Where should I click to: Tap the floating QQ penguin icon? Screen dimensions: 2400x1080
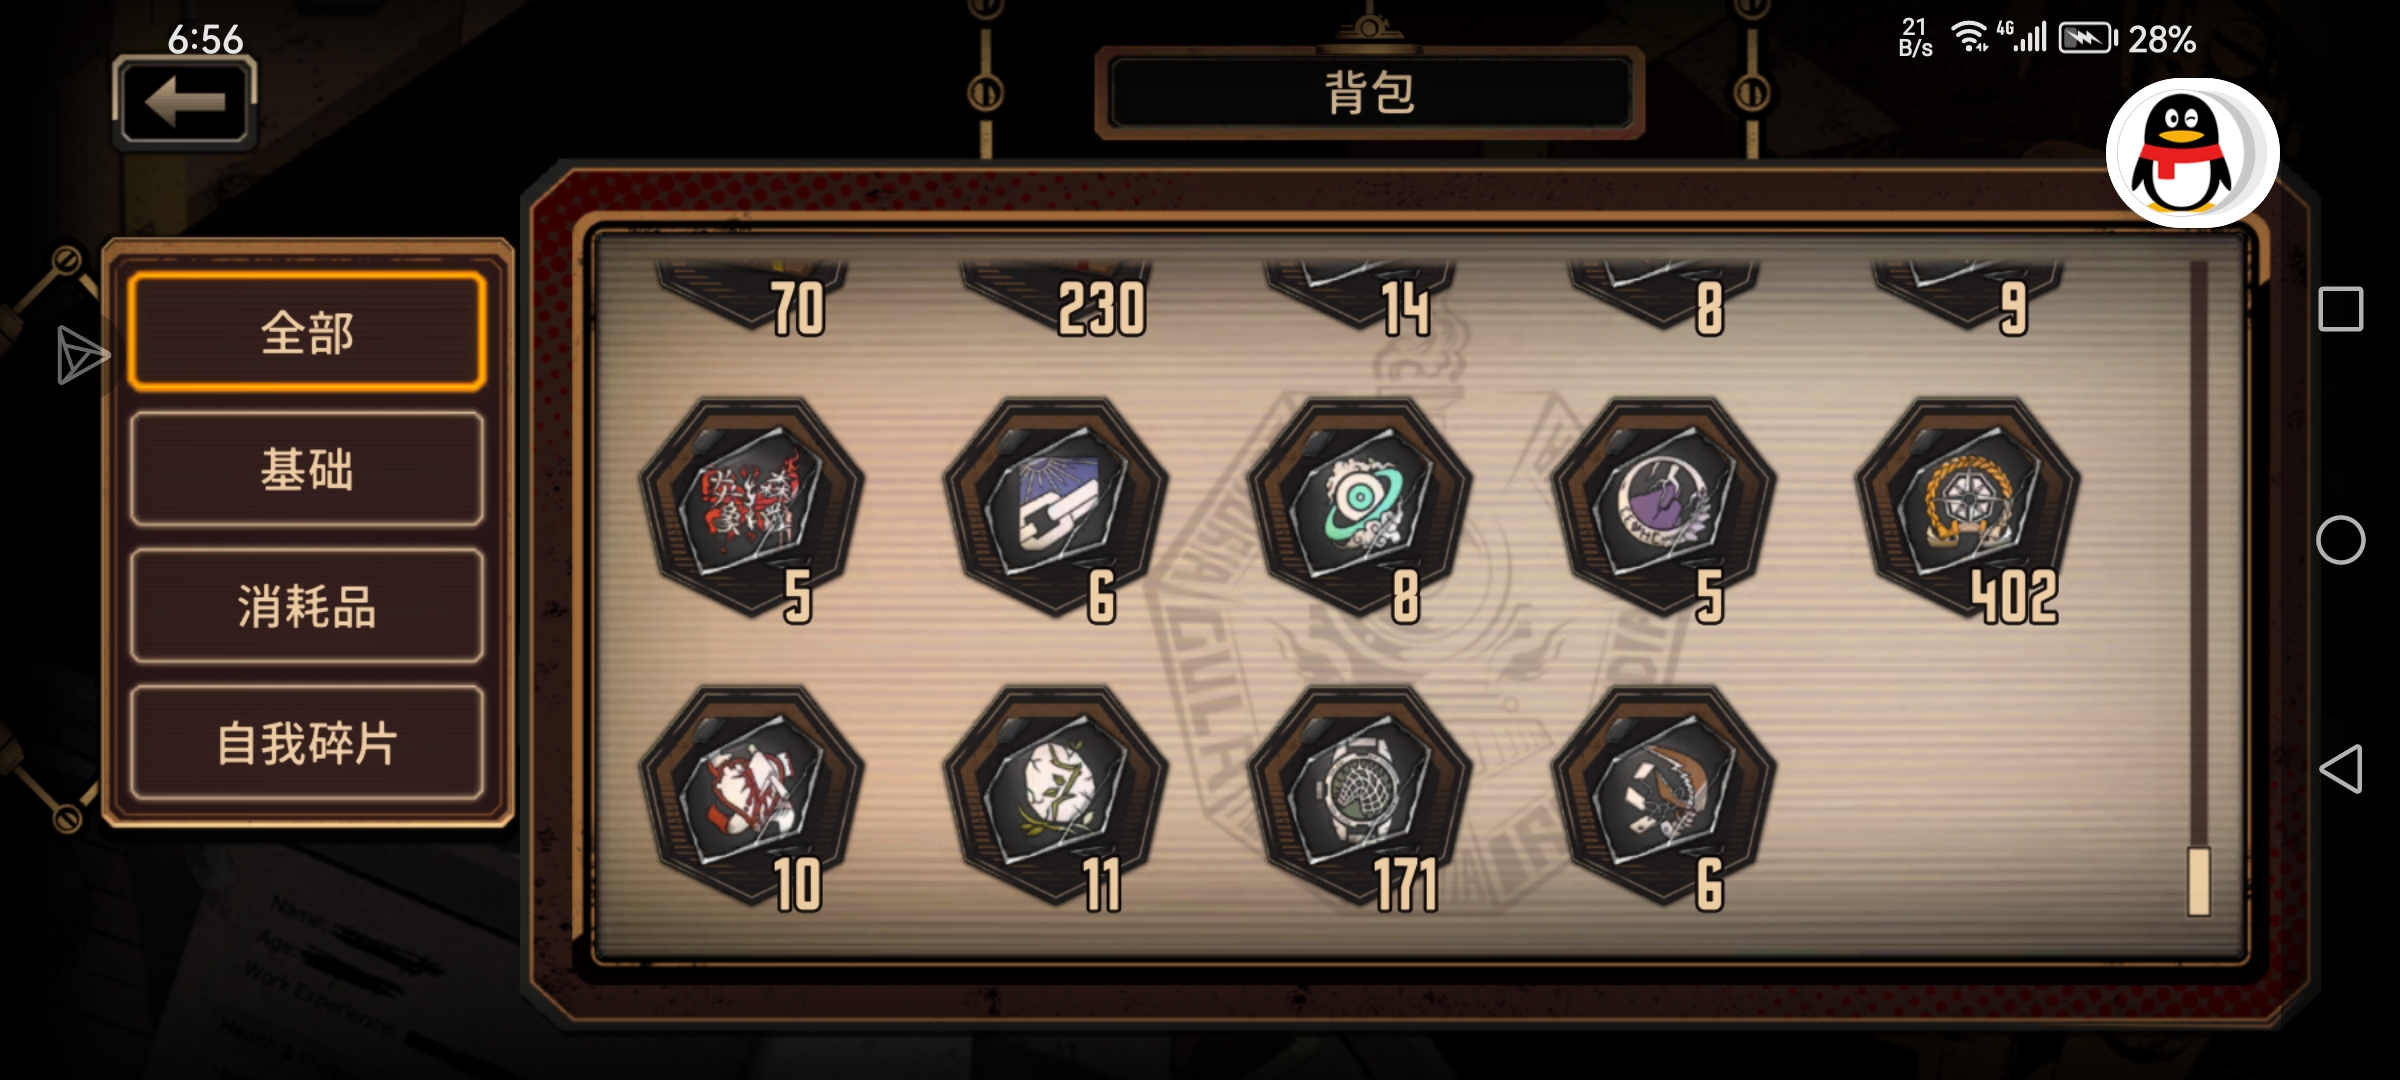(2192, 153)
